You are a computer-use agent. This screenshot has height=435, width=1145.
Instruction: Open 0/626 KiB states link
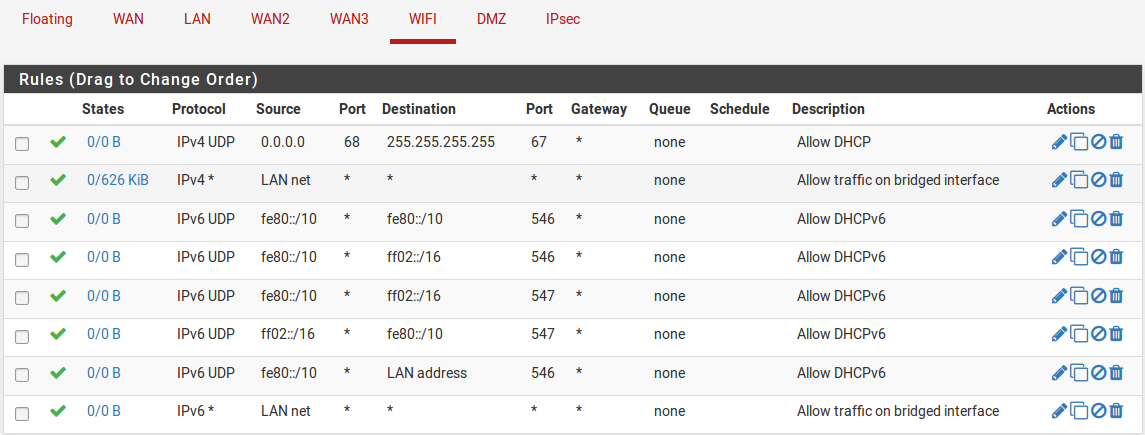pos(117,180)
